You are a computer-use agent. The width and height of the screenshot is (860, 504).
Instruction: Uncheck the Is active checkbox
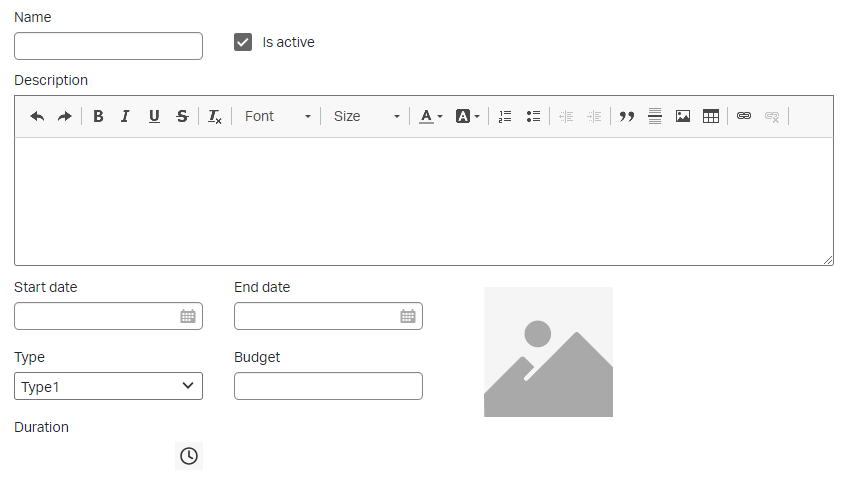pos(243,42)
